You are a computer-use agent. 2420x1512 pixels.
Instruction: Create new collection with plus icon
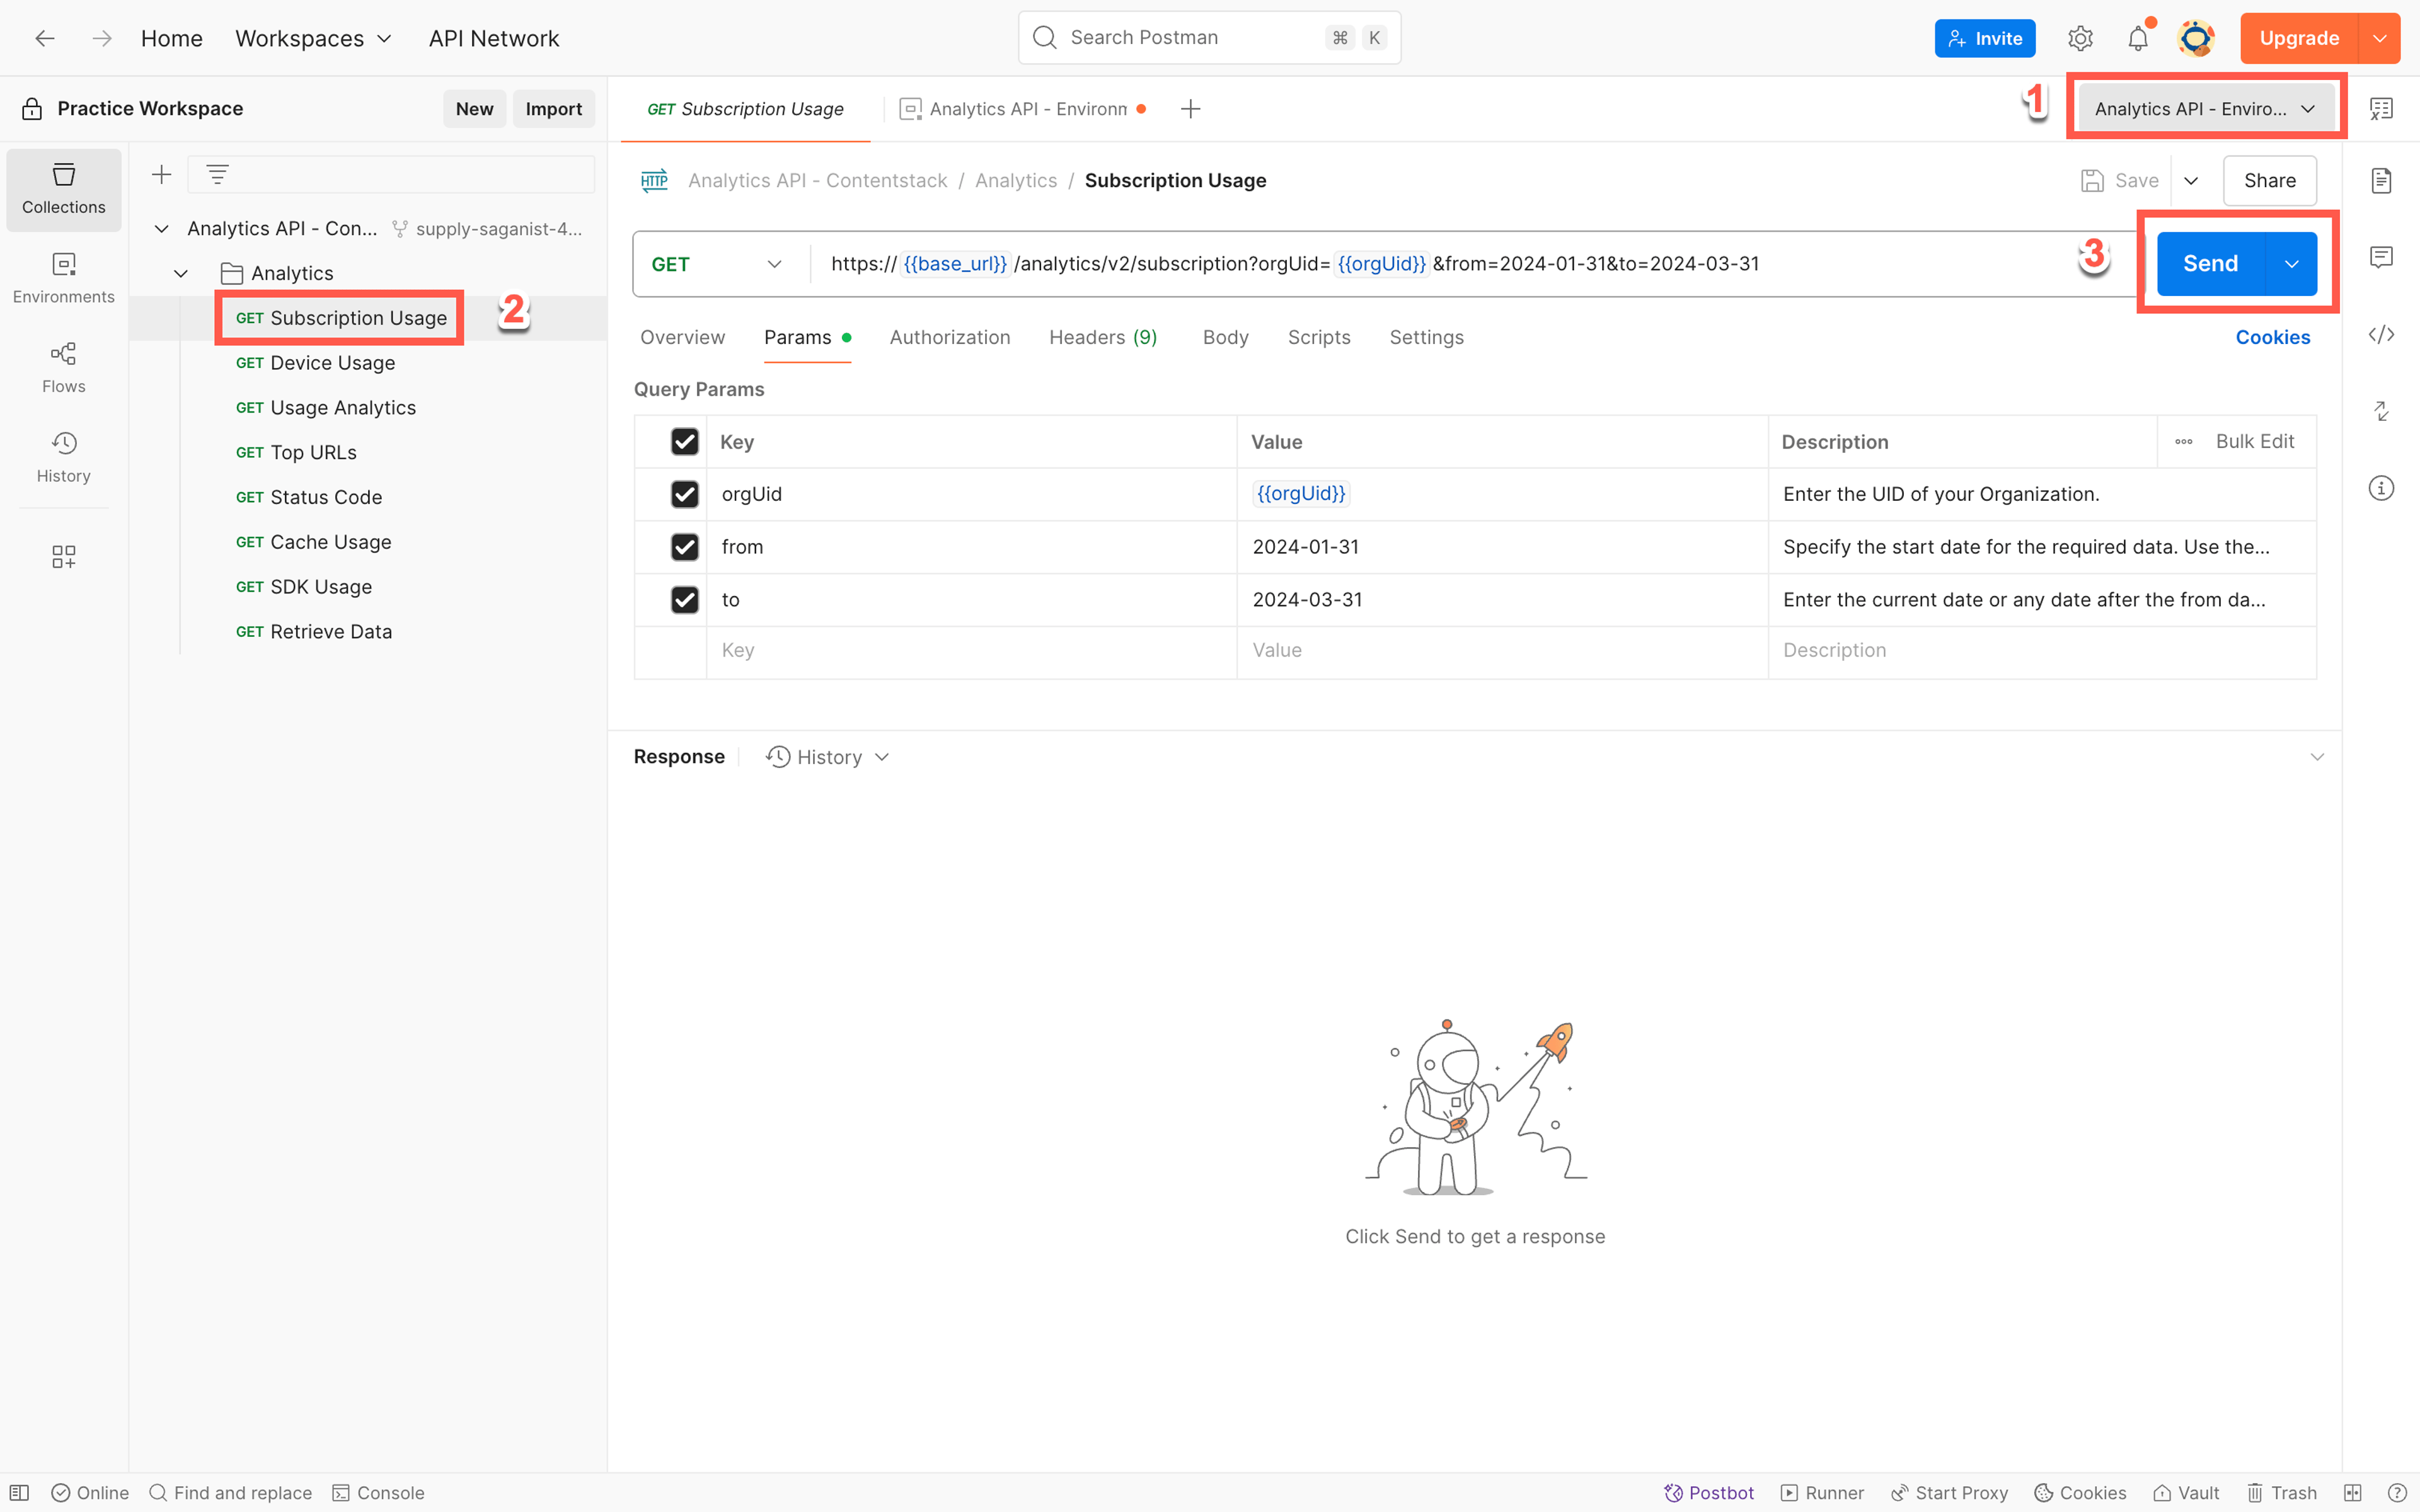coord(161,175)
